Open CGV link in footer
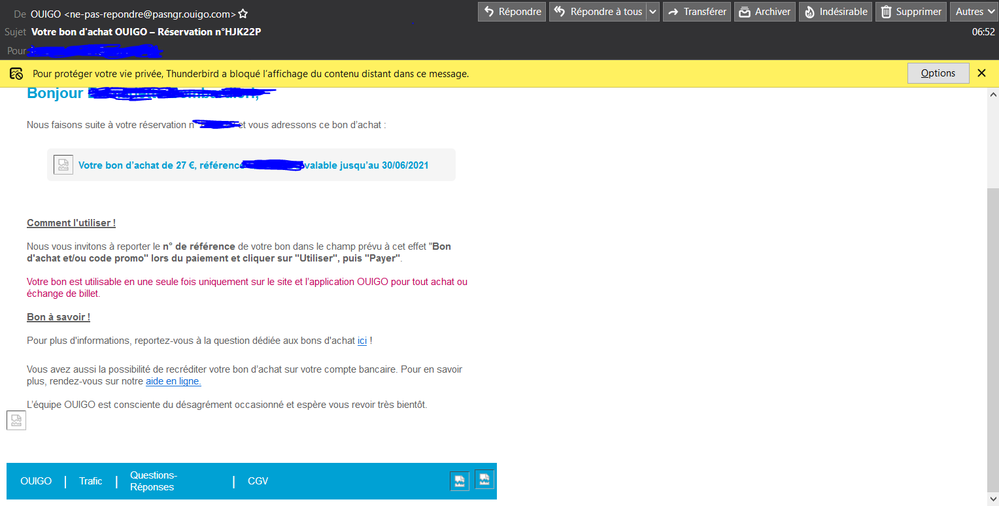 (258, 481)
